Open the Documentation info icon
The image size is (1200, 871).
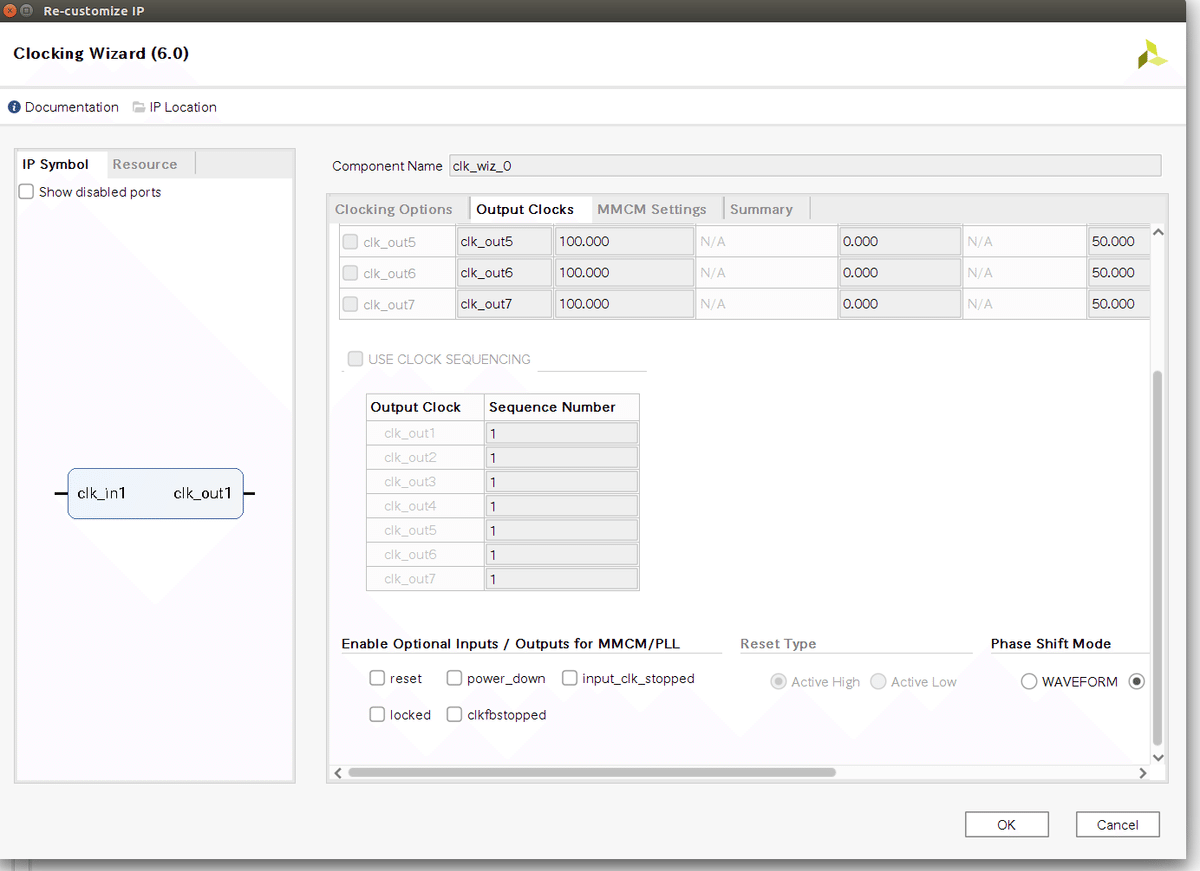14,107
